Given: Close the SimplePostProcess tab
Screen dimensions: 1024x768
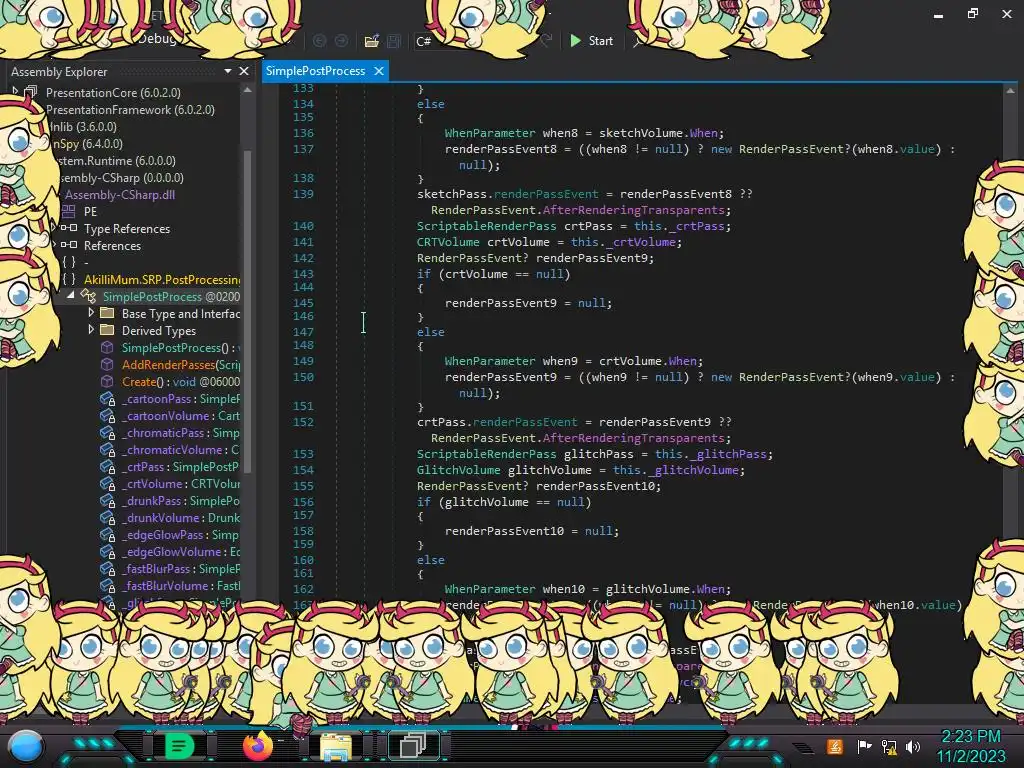Looking at the screenshot, I should click(x=379, y=71).
